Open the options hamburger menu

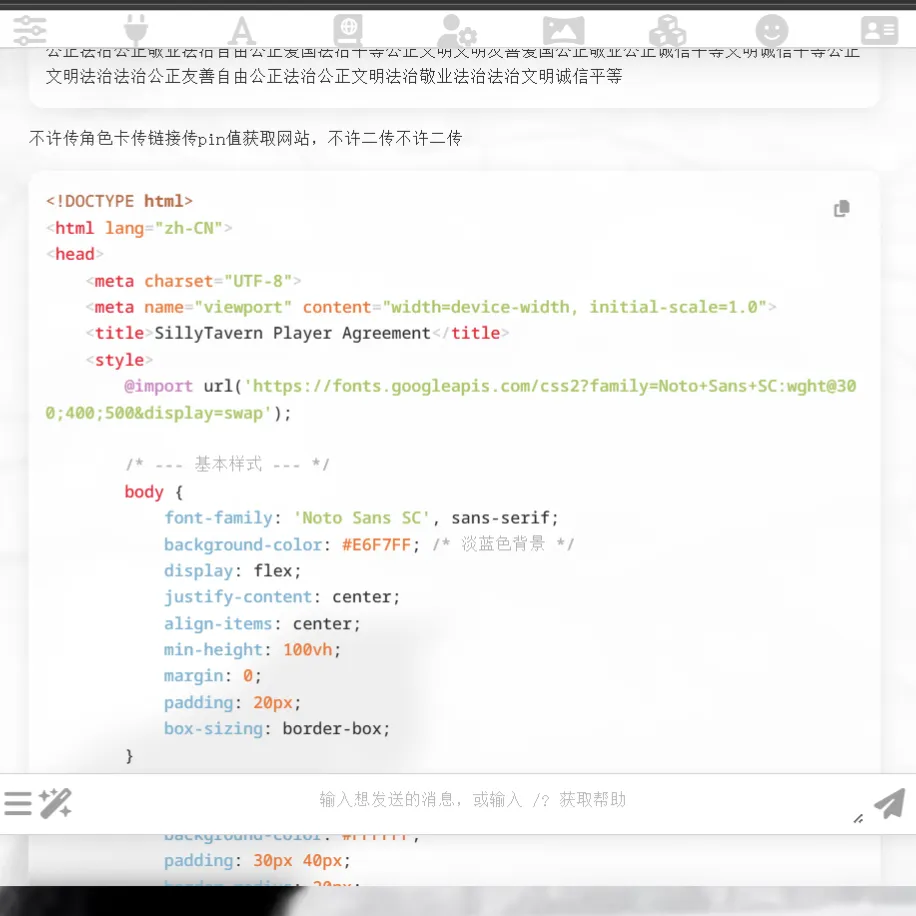[18, 803]
